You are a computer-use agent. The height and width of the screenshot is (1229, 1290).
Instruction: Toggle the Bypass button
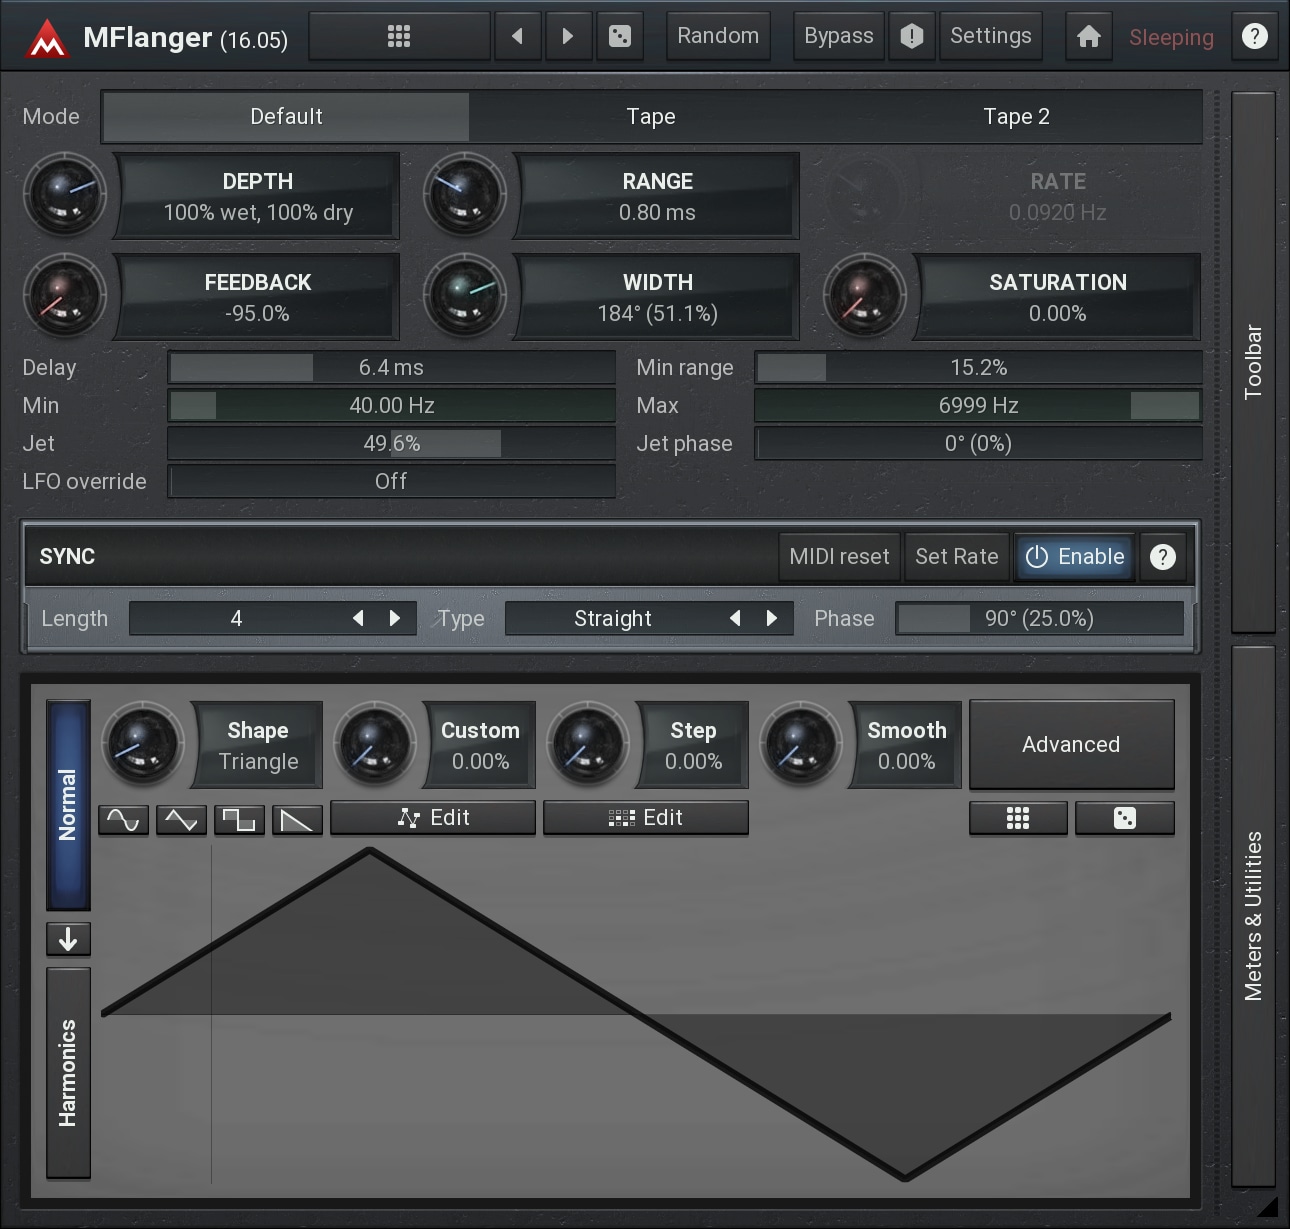click(838, 37)
